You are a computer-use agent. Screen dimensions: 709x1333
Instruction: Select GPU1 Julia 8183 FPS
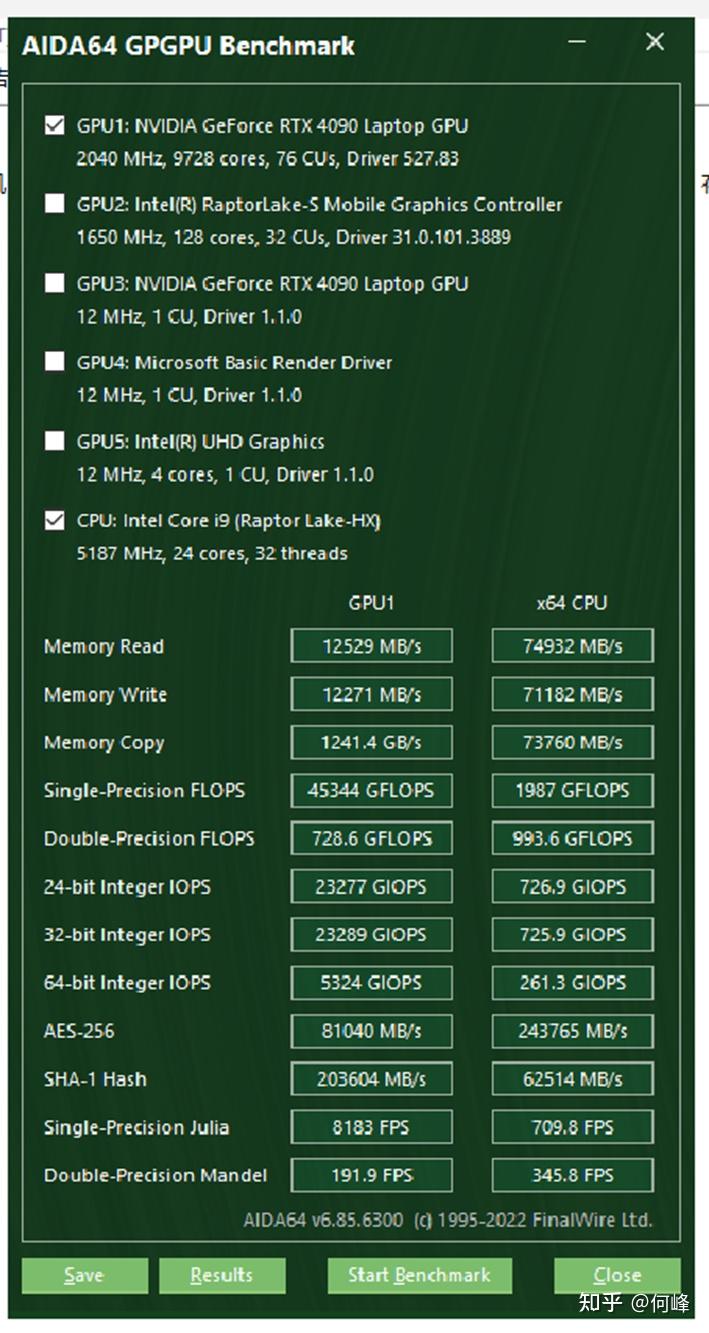click(372, 1126)
